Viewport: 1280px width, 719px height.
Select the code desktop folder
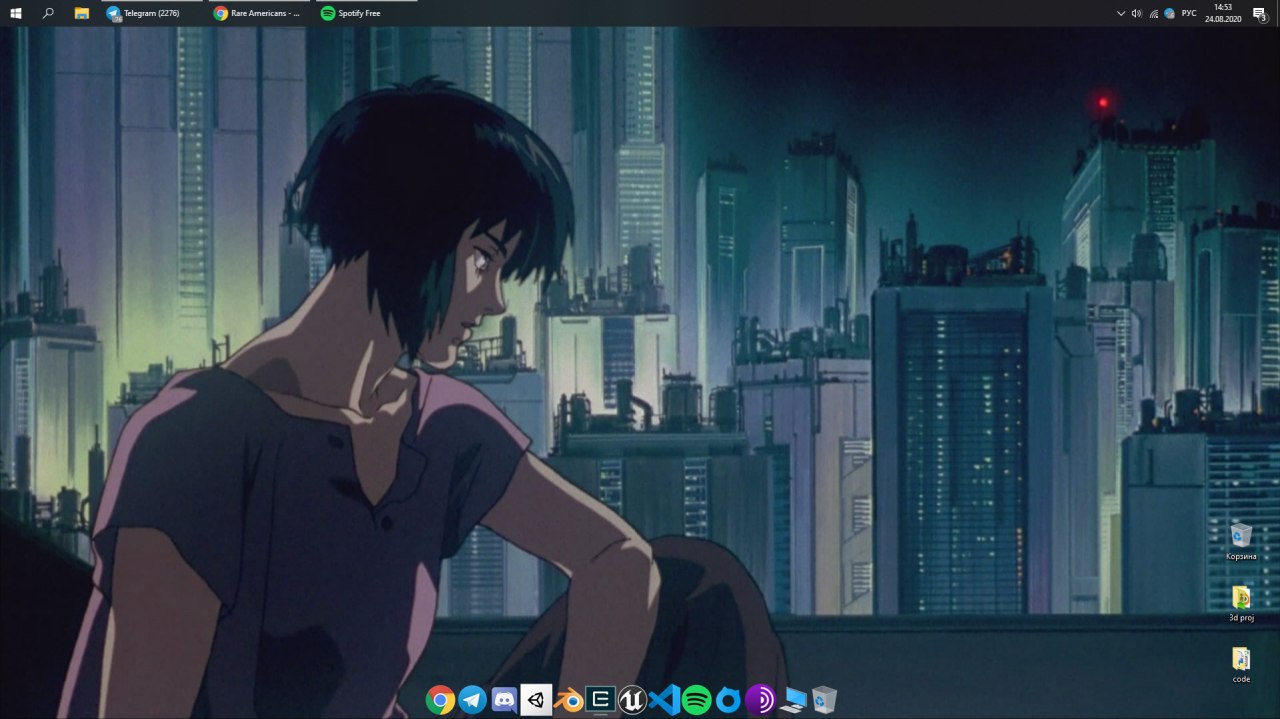(x=1241, y=665)
